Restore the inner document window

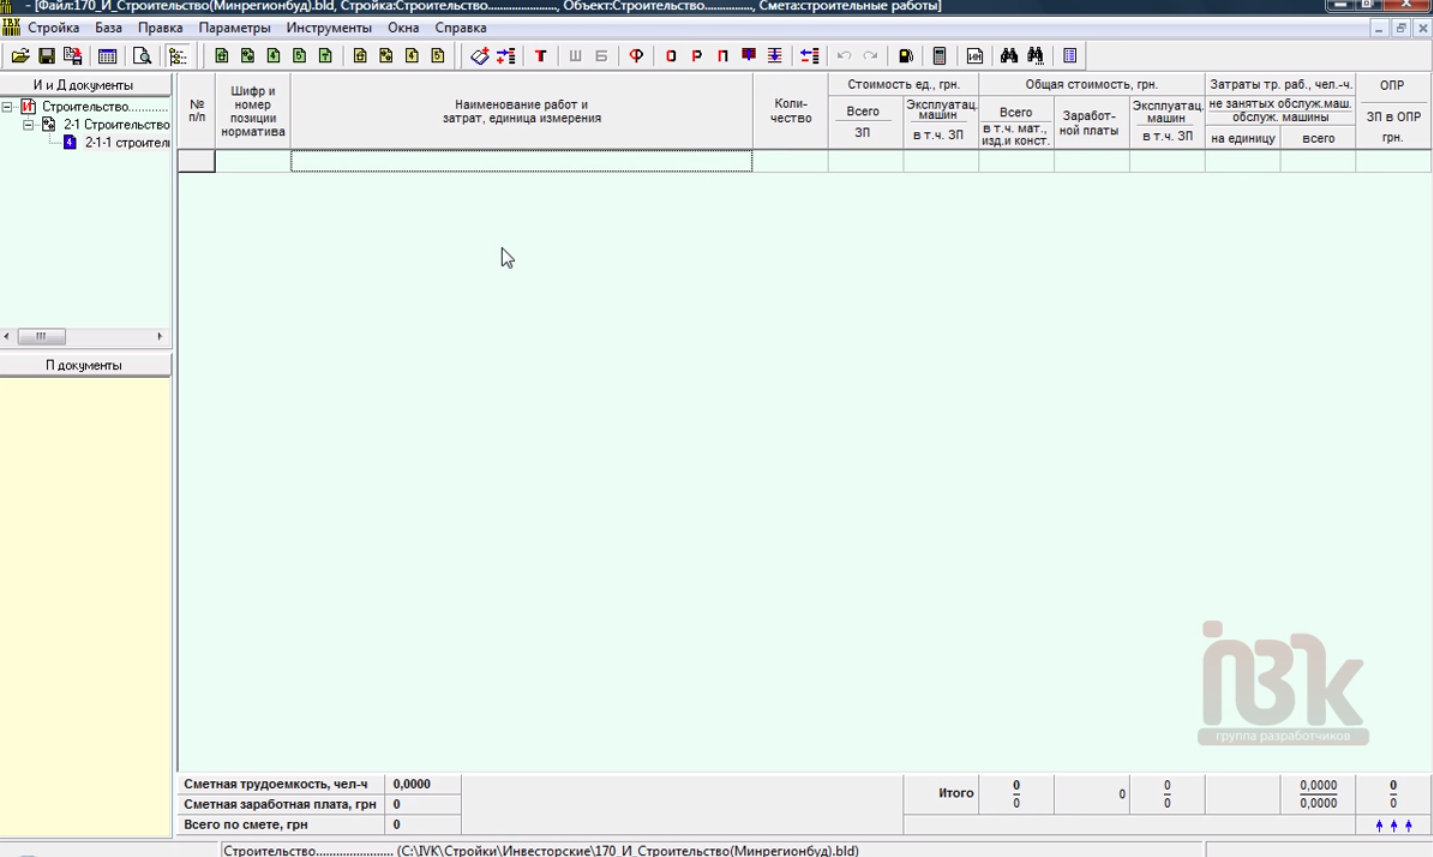pyautogui.click(x=1401, y=28)
